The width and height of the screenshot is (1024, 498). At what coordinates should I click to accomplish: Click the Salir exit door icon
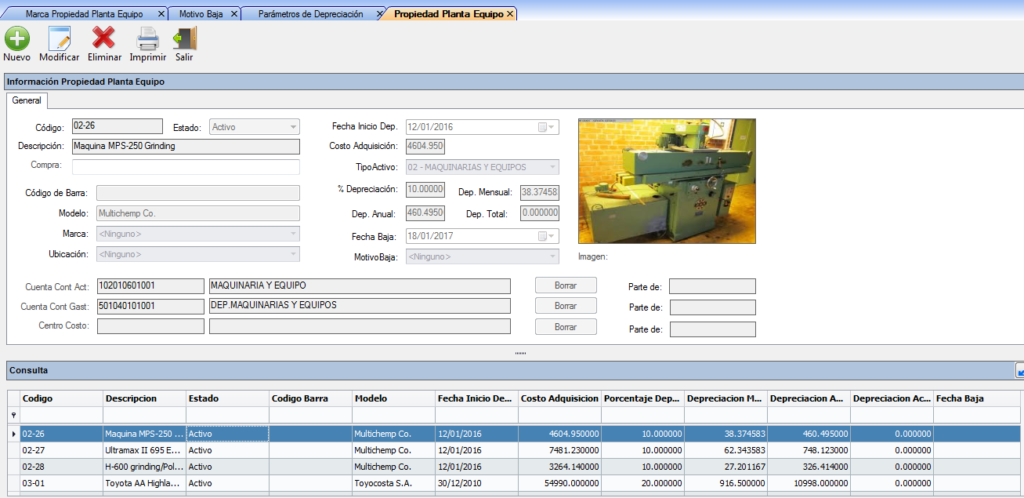(x=184, y=39)
